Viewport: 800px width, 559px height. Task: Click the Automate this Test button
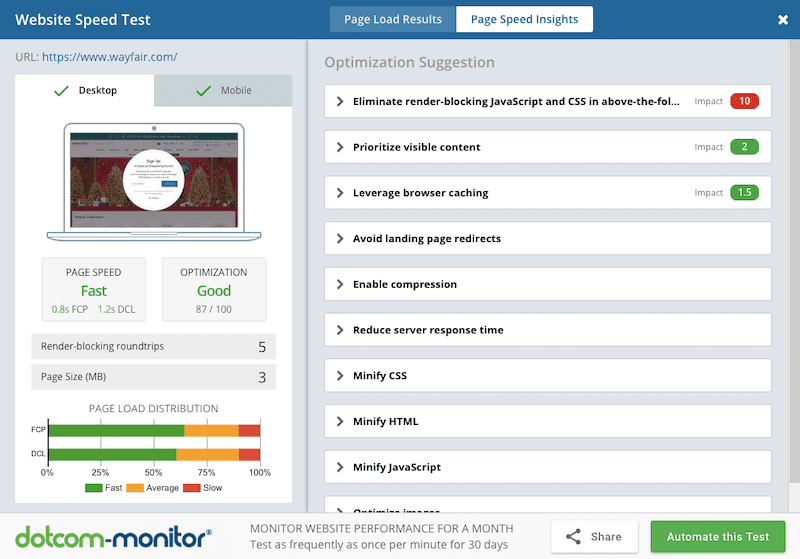coord(718,537)
